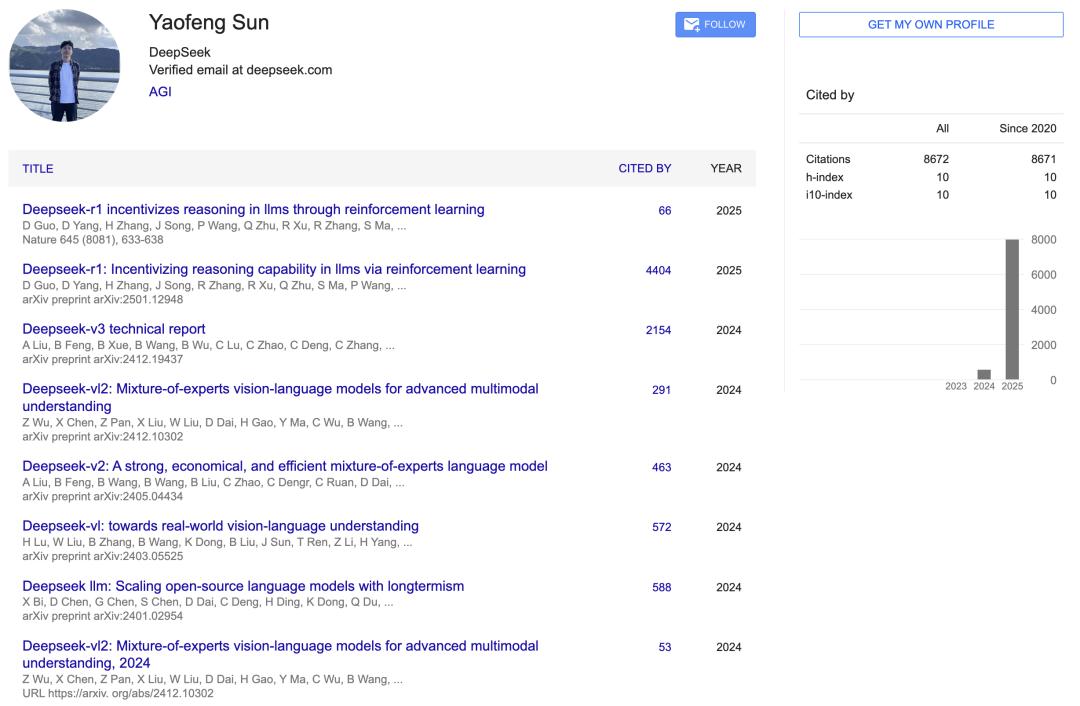Click the Get My Own Profile button

pyautogui.click(x=930, y=25)
